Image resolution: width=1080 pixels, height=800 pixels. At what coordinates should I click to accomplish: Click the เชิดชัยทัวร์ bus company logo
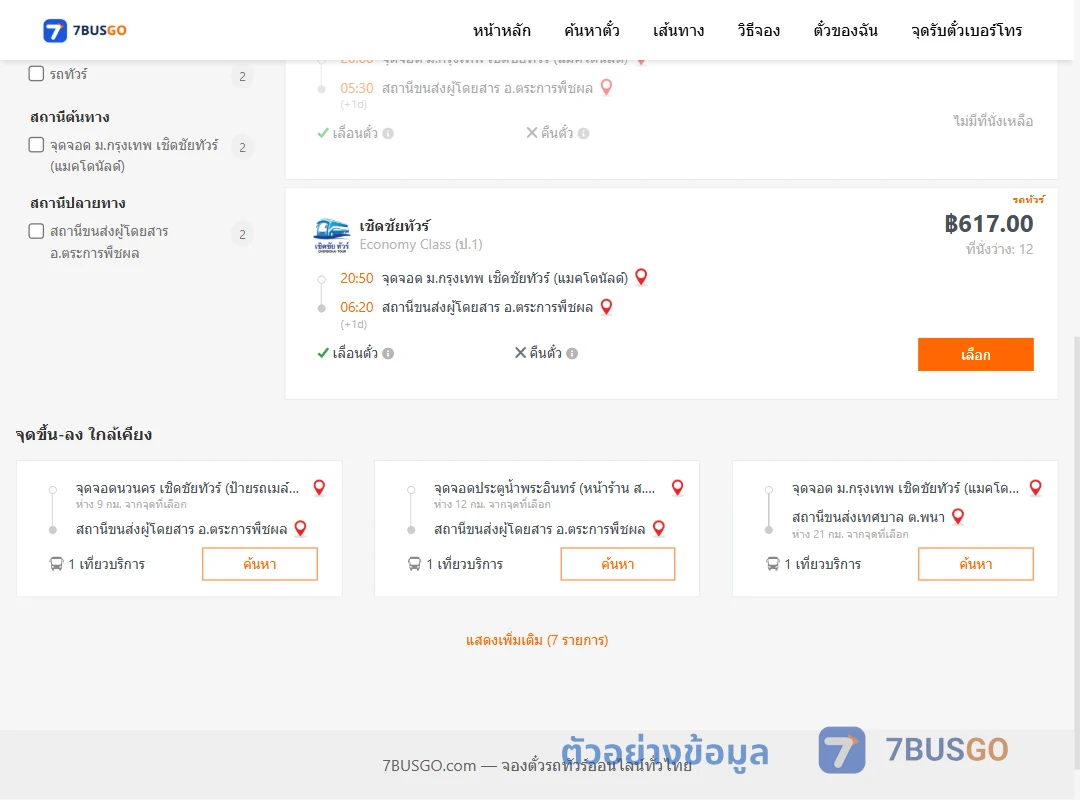331,236
